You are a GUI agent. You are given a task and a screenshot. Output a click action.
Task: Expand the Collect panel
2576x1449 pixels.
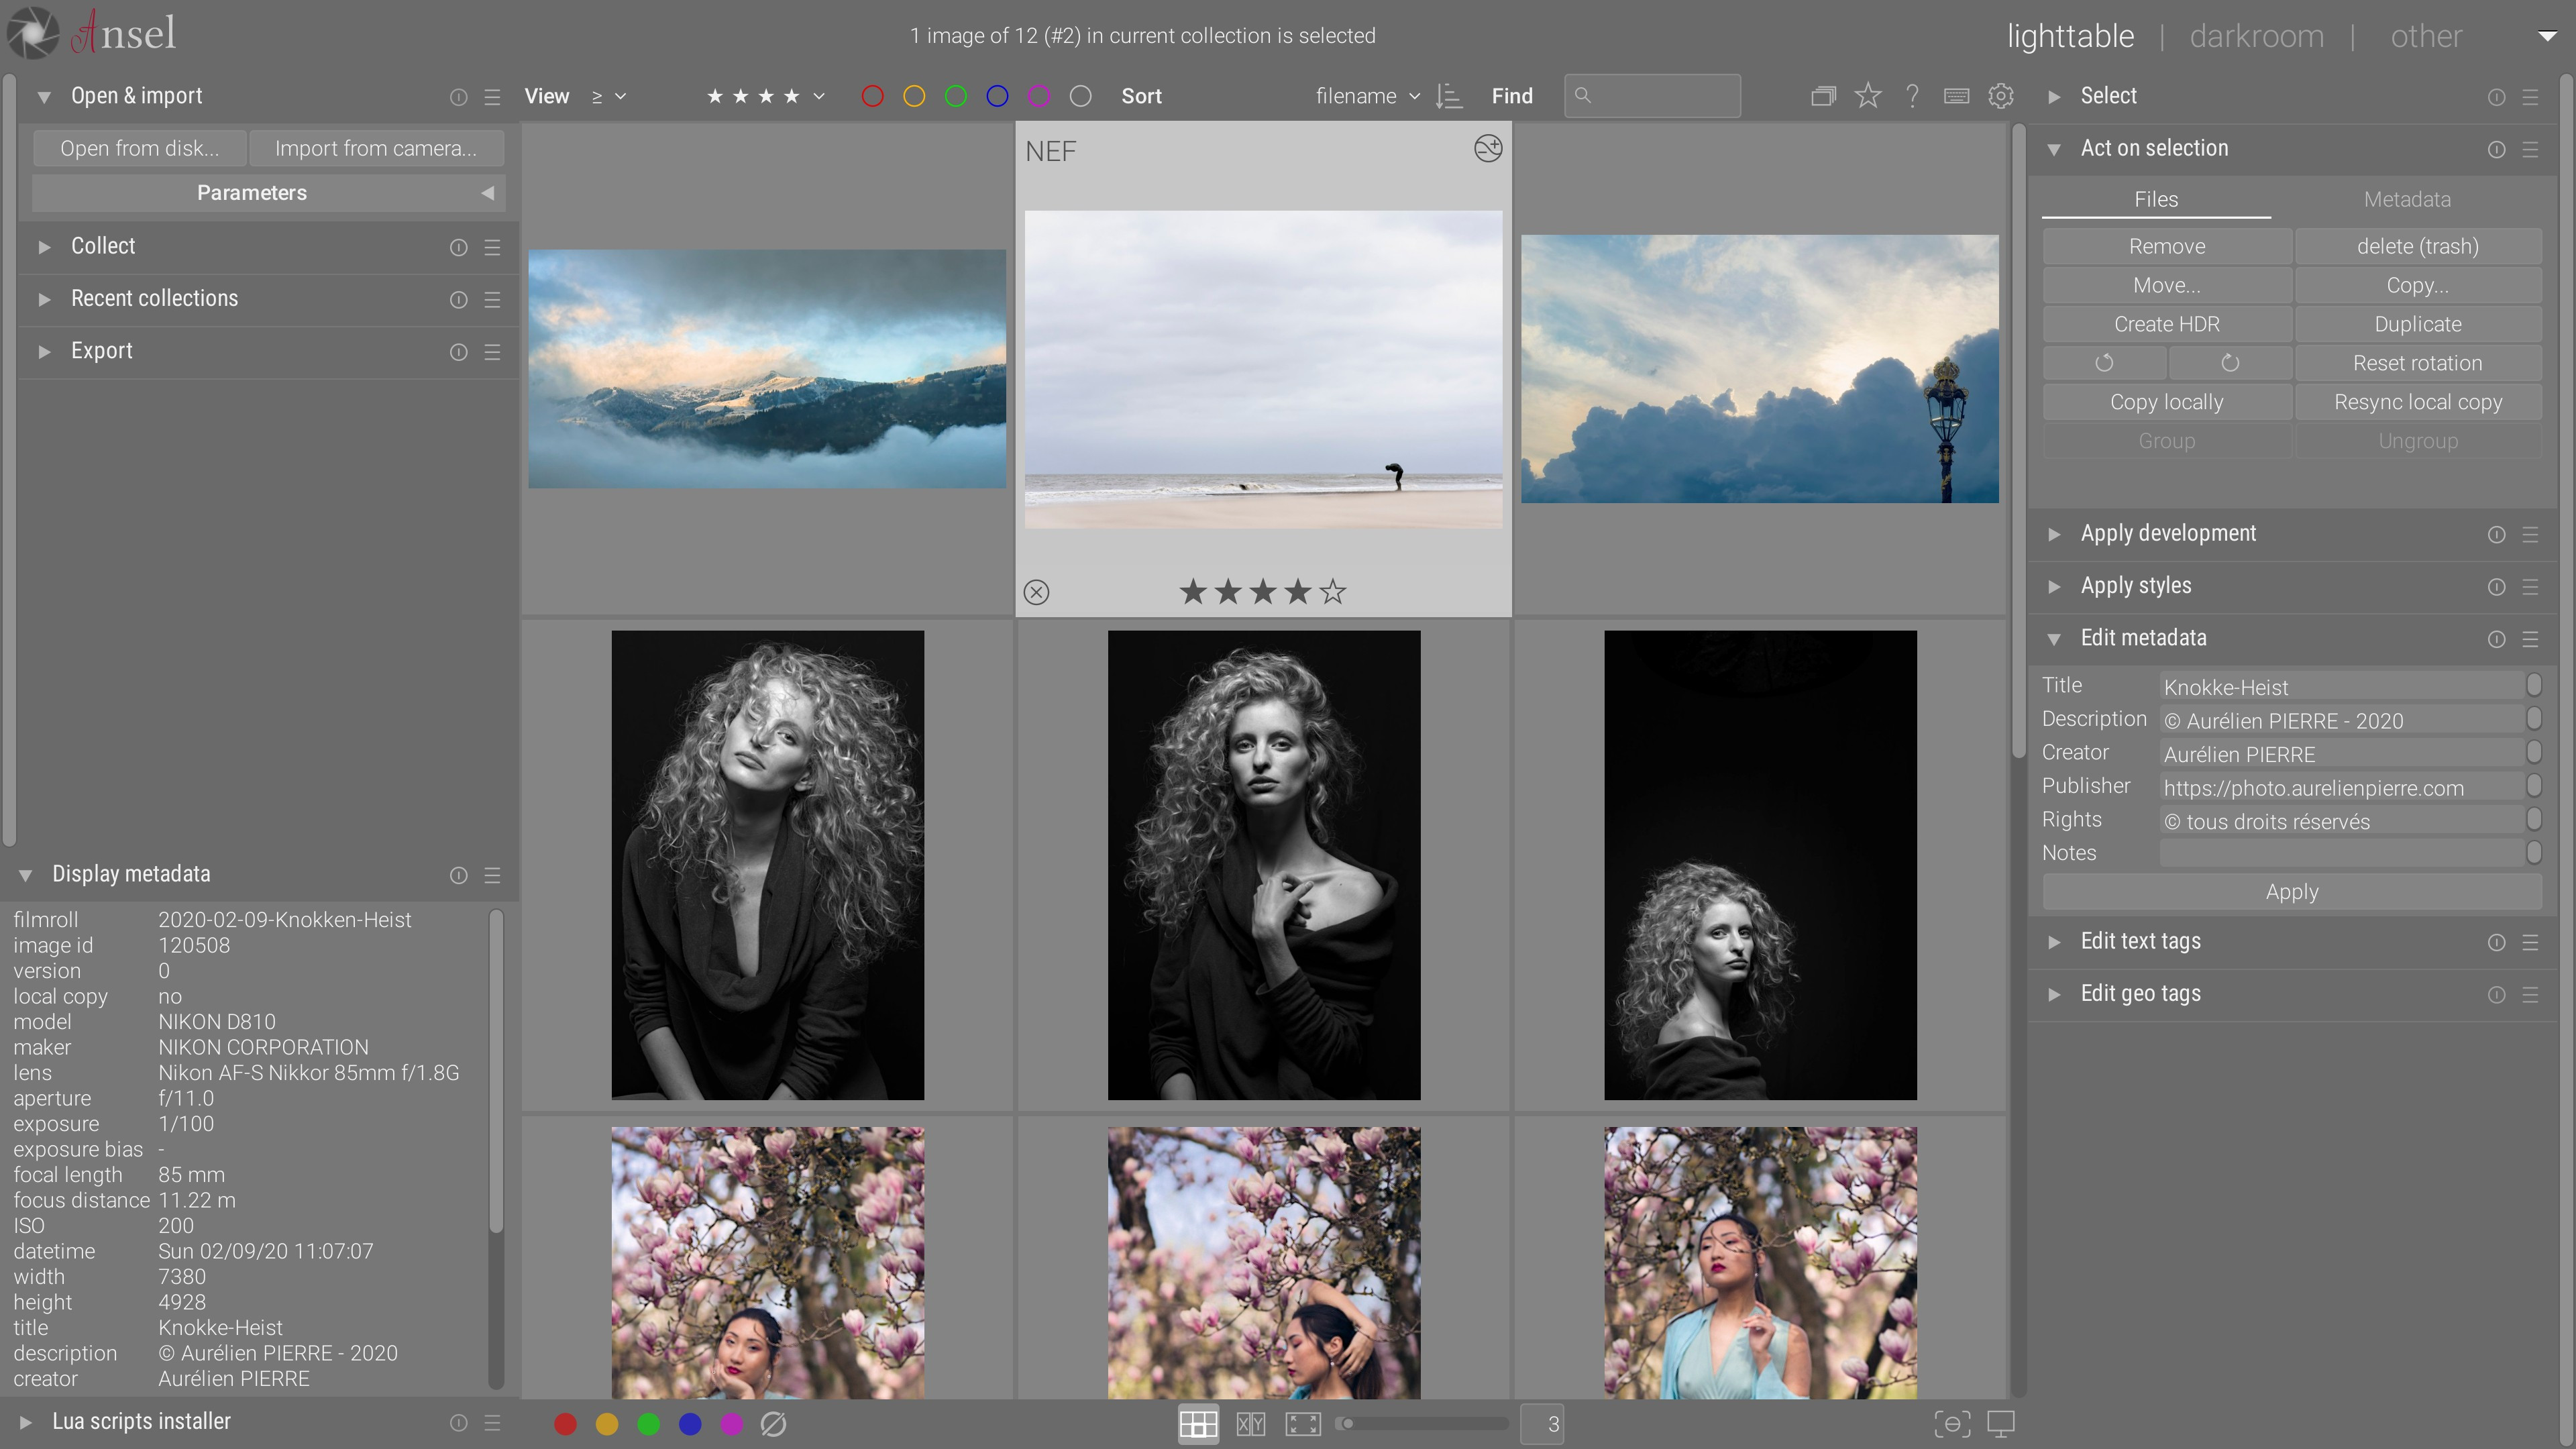103,246
